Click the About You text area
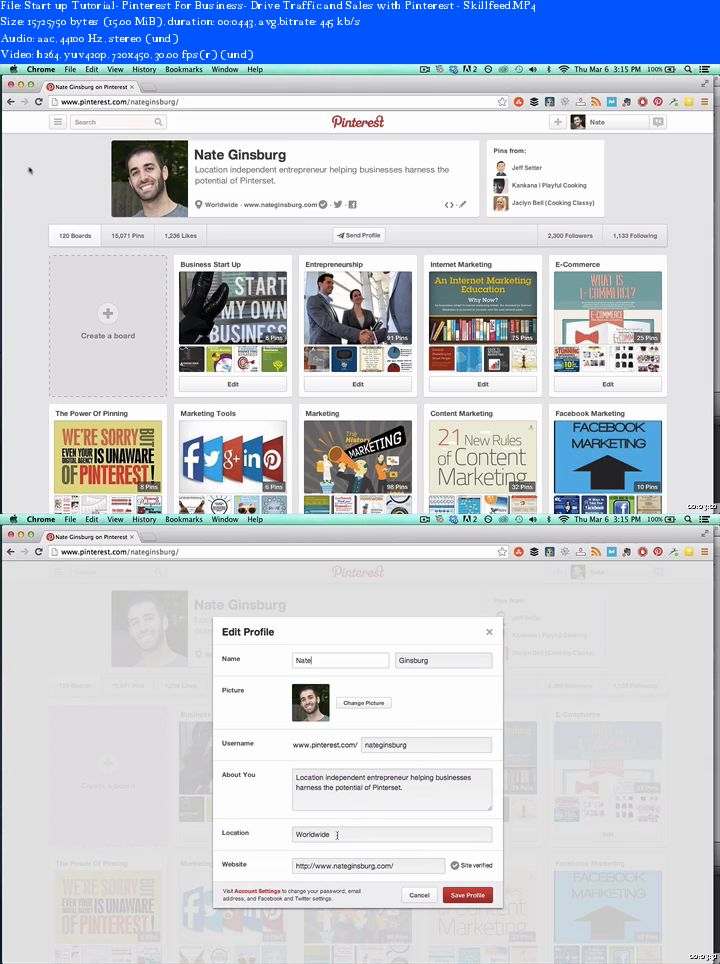Screen dimensions: 720x964 [x=392, y=789]
